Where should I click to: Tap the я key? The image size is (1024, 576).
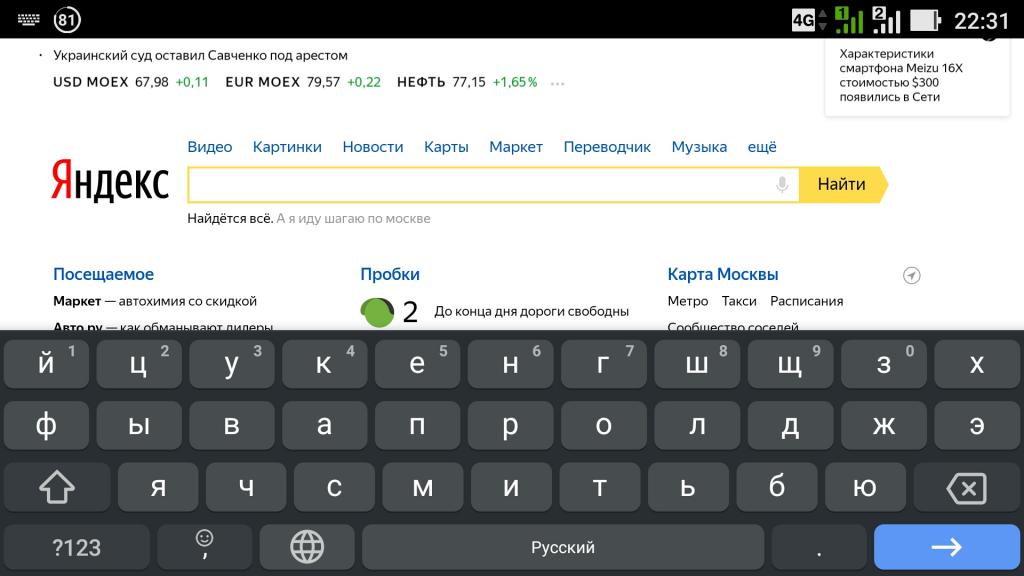point(158,487)
